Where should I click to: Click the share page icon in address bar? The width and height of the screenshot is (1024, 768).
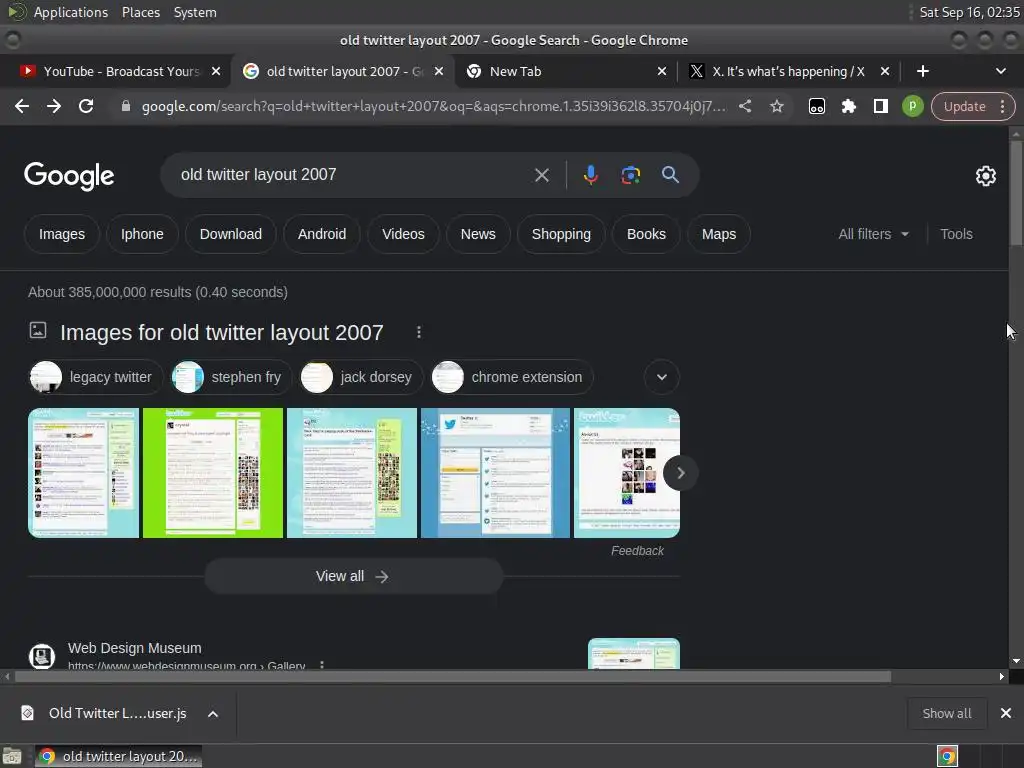coord(744,106)
